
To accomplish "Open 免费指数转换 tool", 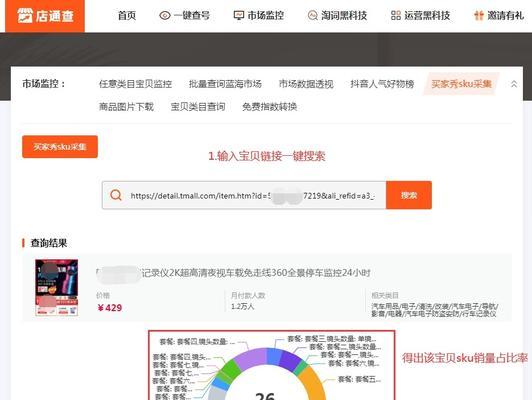I will [270, 107].
